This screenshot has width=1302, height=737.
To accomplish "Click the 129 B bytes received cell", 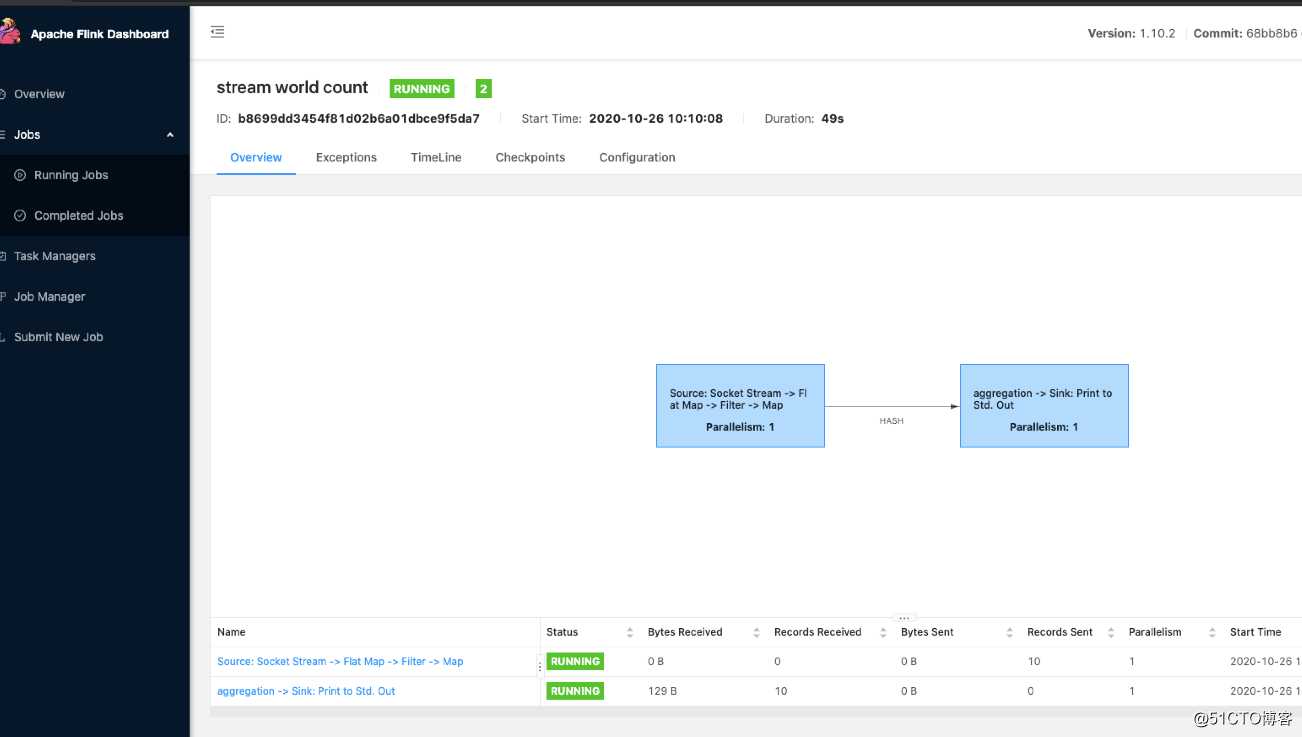I will tap(662, 691).
